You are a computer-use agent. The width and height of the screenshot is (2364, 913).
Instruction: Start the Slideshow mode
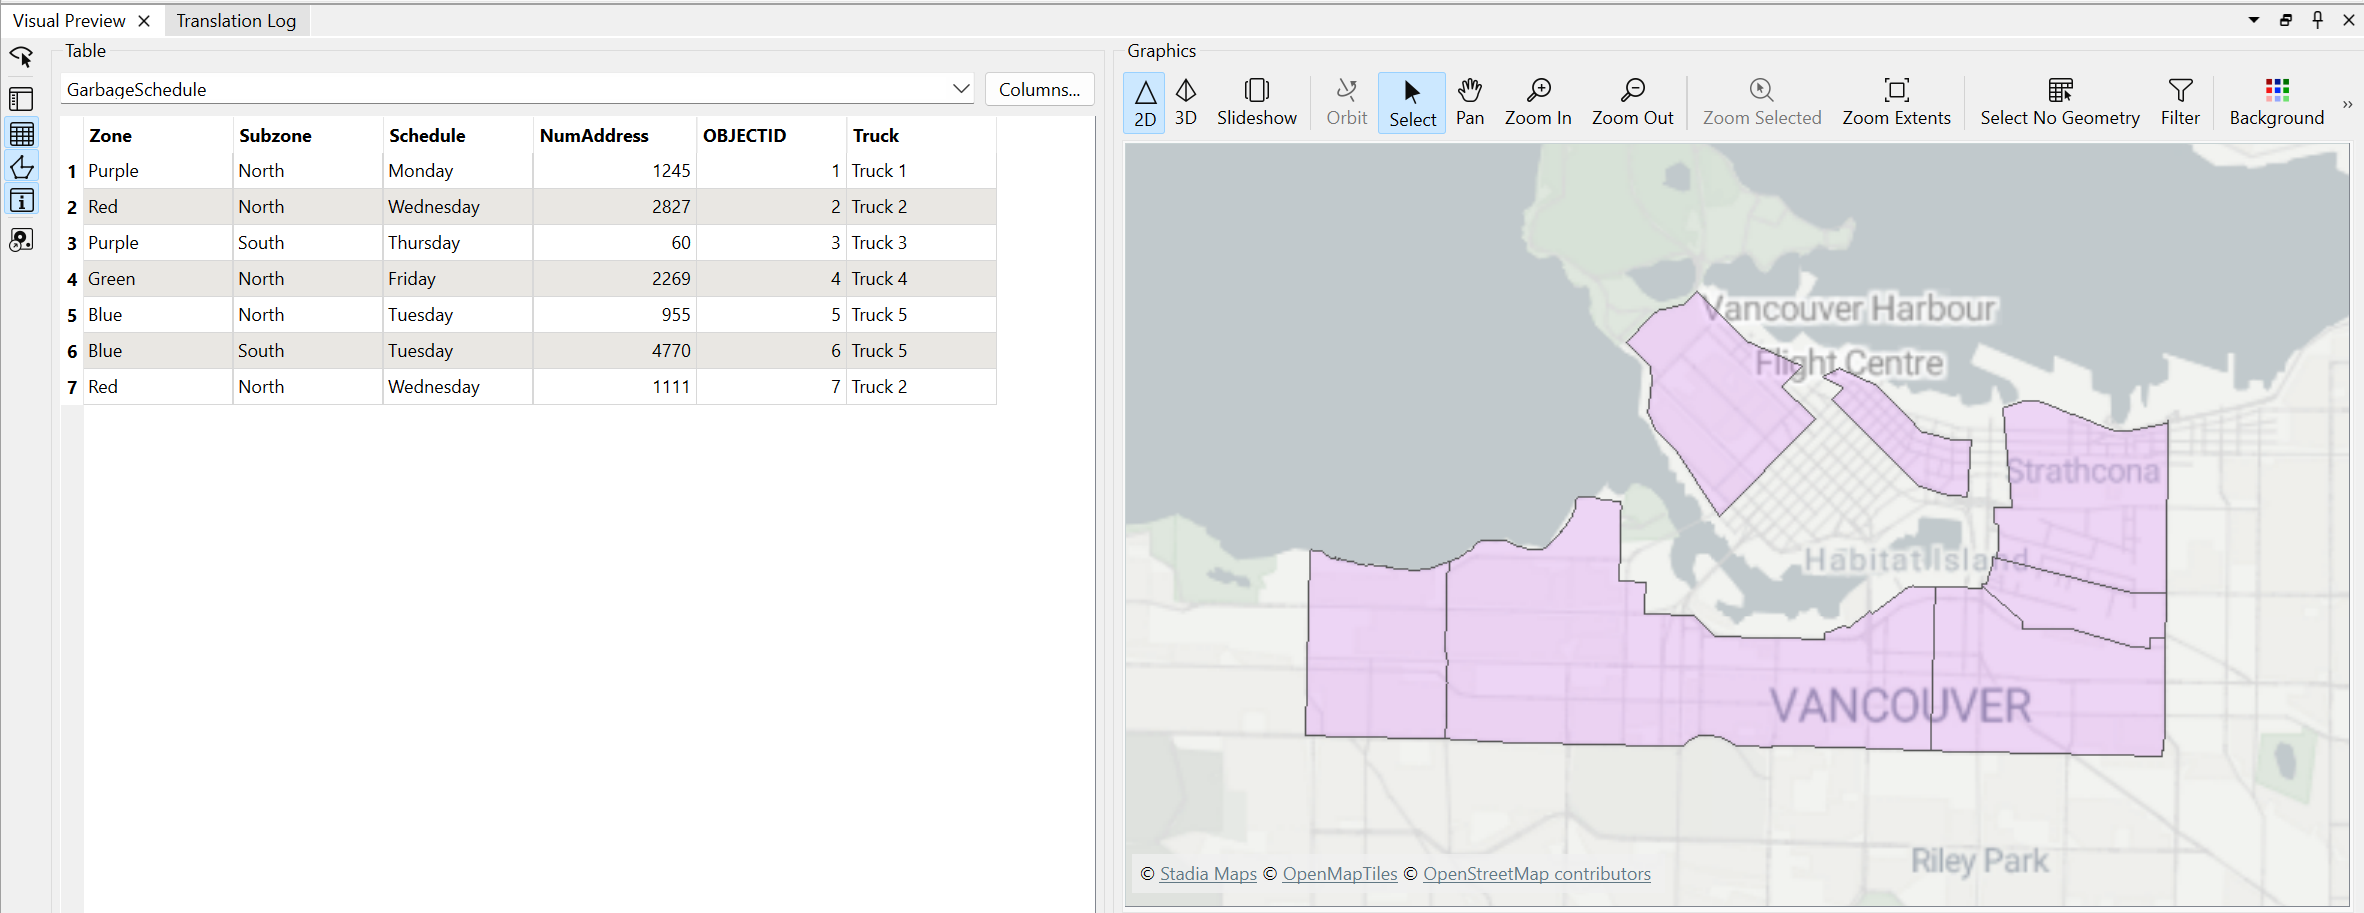[1256, 102]
